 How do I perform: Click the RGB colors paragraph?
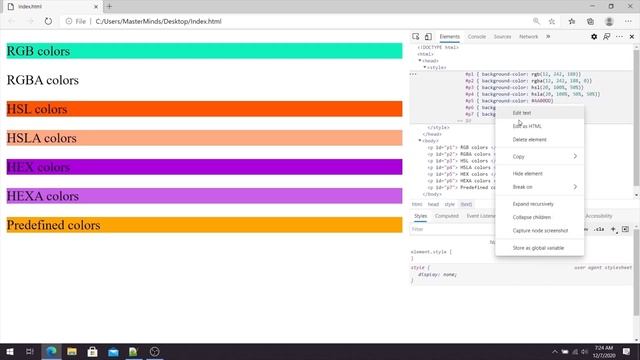(204, 51)
